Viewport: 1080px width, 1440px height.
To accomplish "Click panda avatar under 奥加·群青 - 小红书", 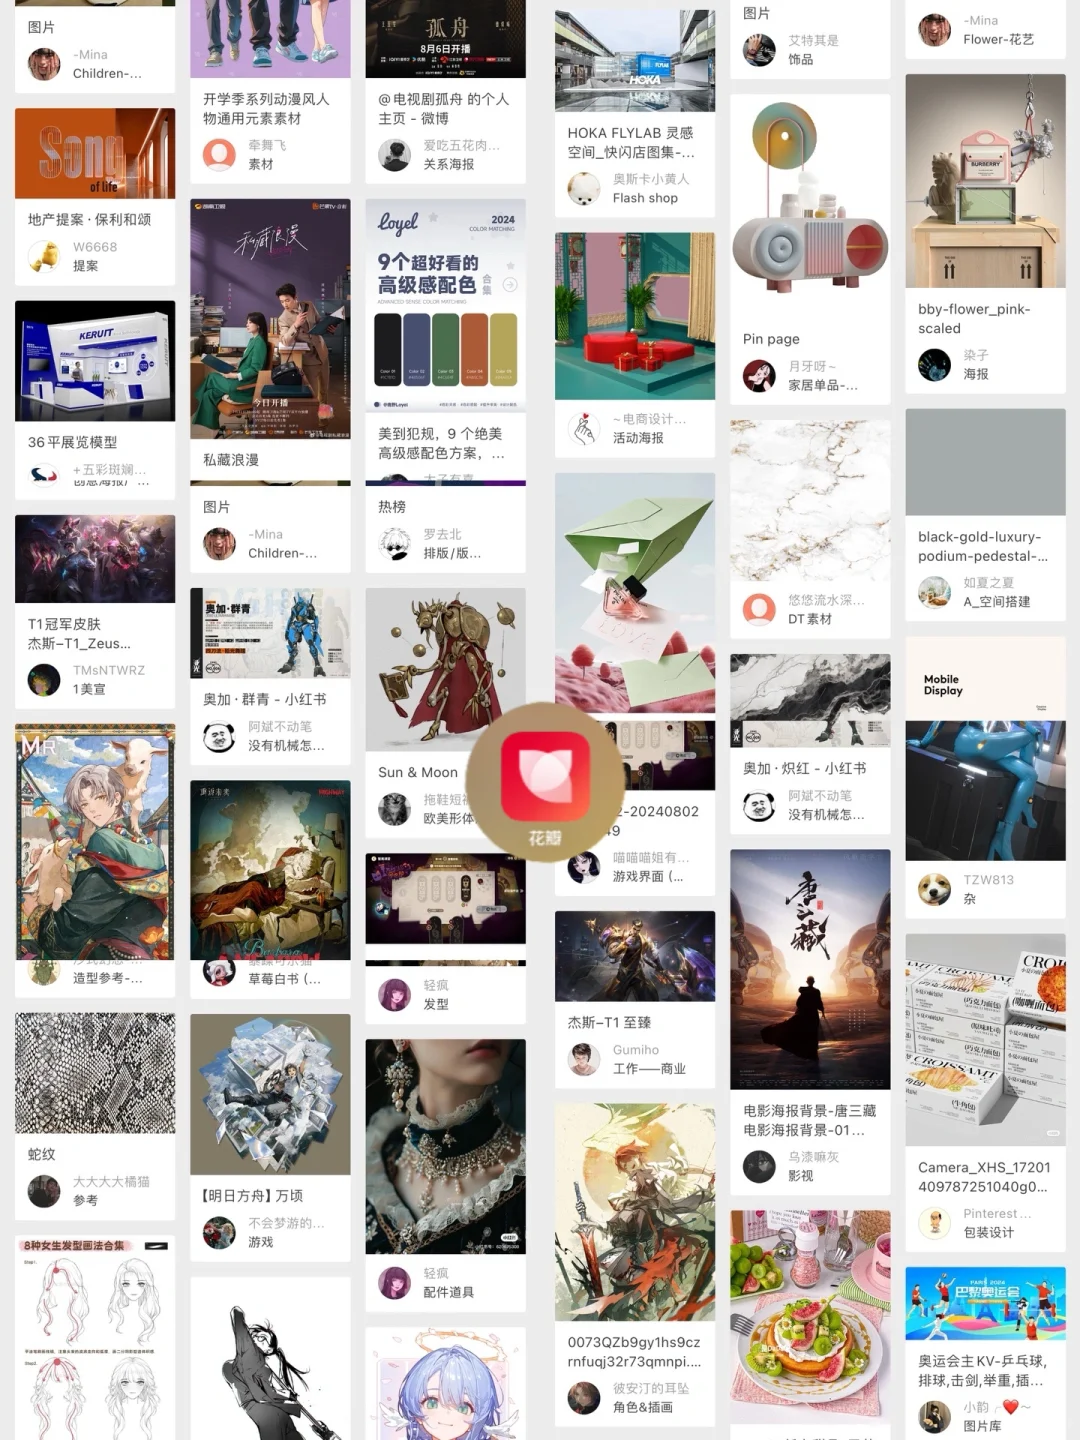I will coord(219,736).
